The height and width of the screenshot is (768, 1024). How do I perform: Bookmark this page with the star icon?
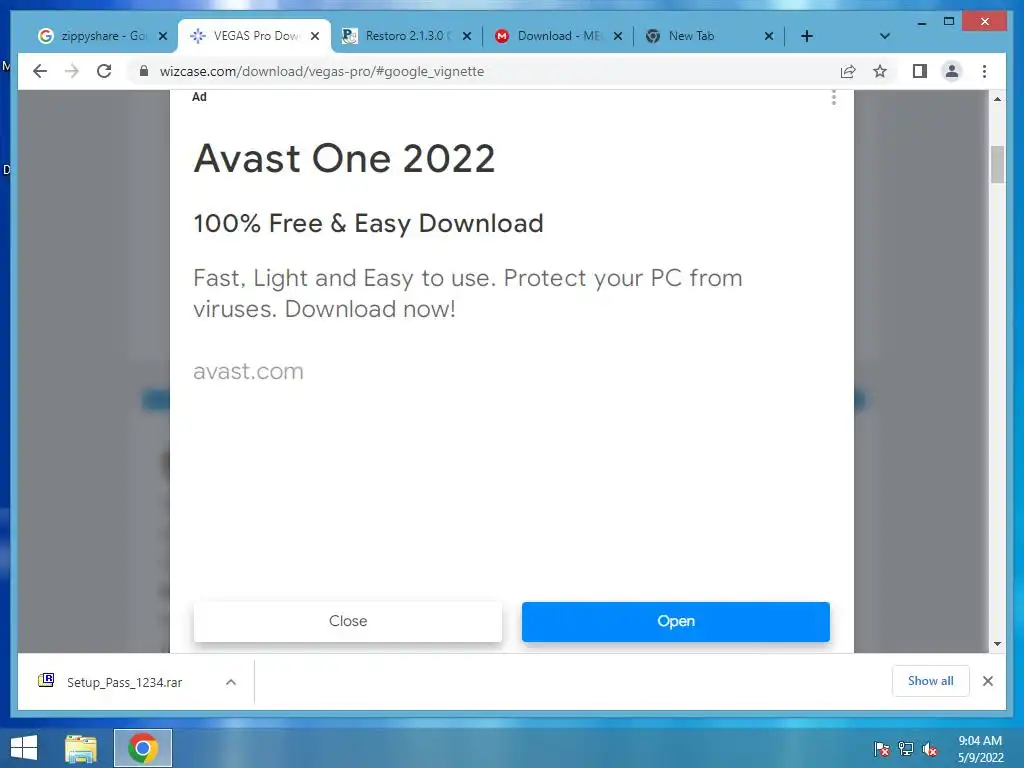(880, 71)
